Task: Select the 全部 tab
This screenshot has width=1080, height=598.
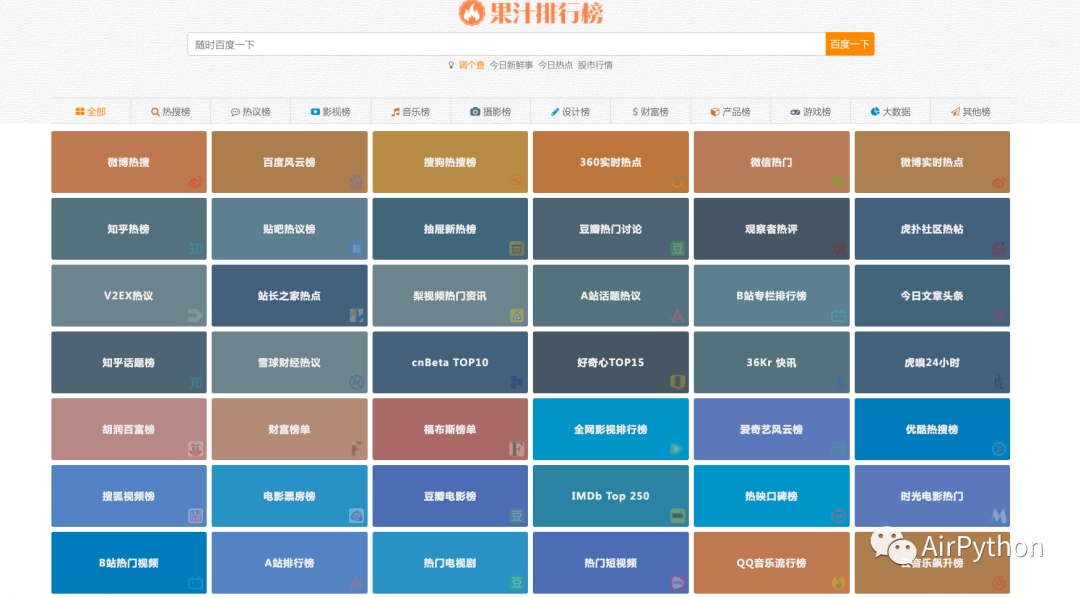Action: tap(90, 112)
